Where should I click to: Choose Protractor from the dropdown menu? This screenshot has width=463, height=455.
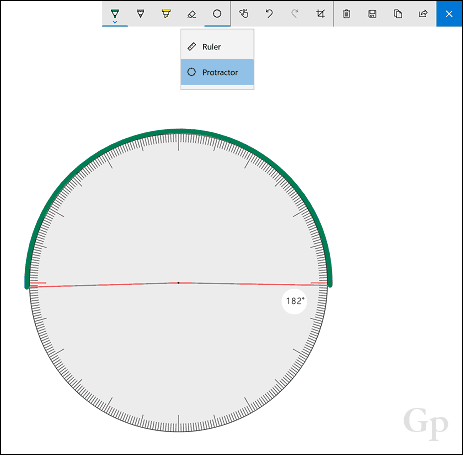point(217,72)
